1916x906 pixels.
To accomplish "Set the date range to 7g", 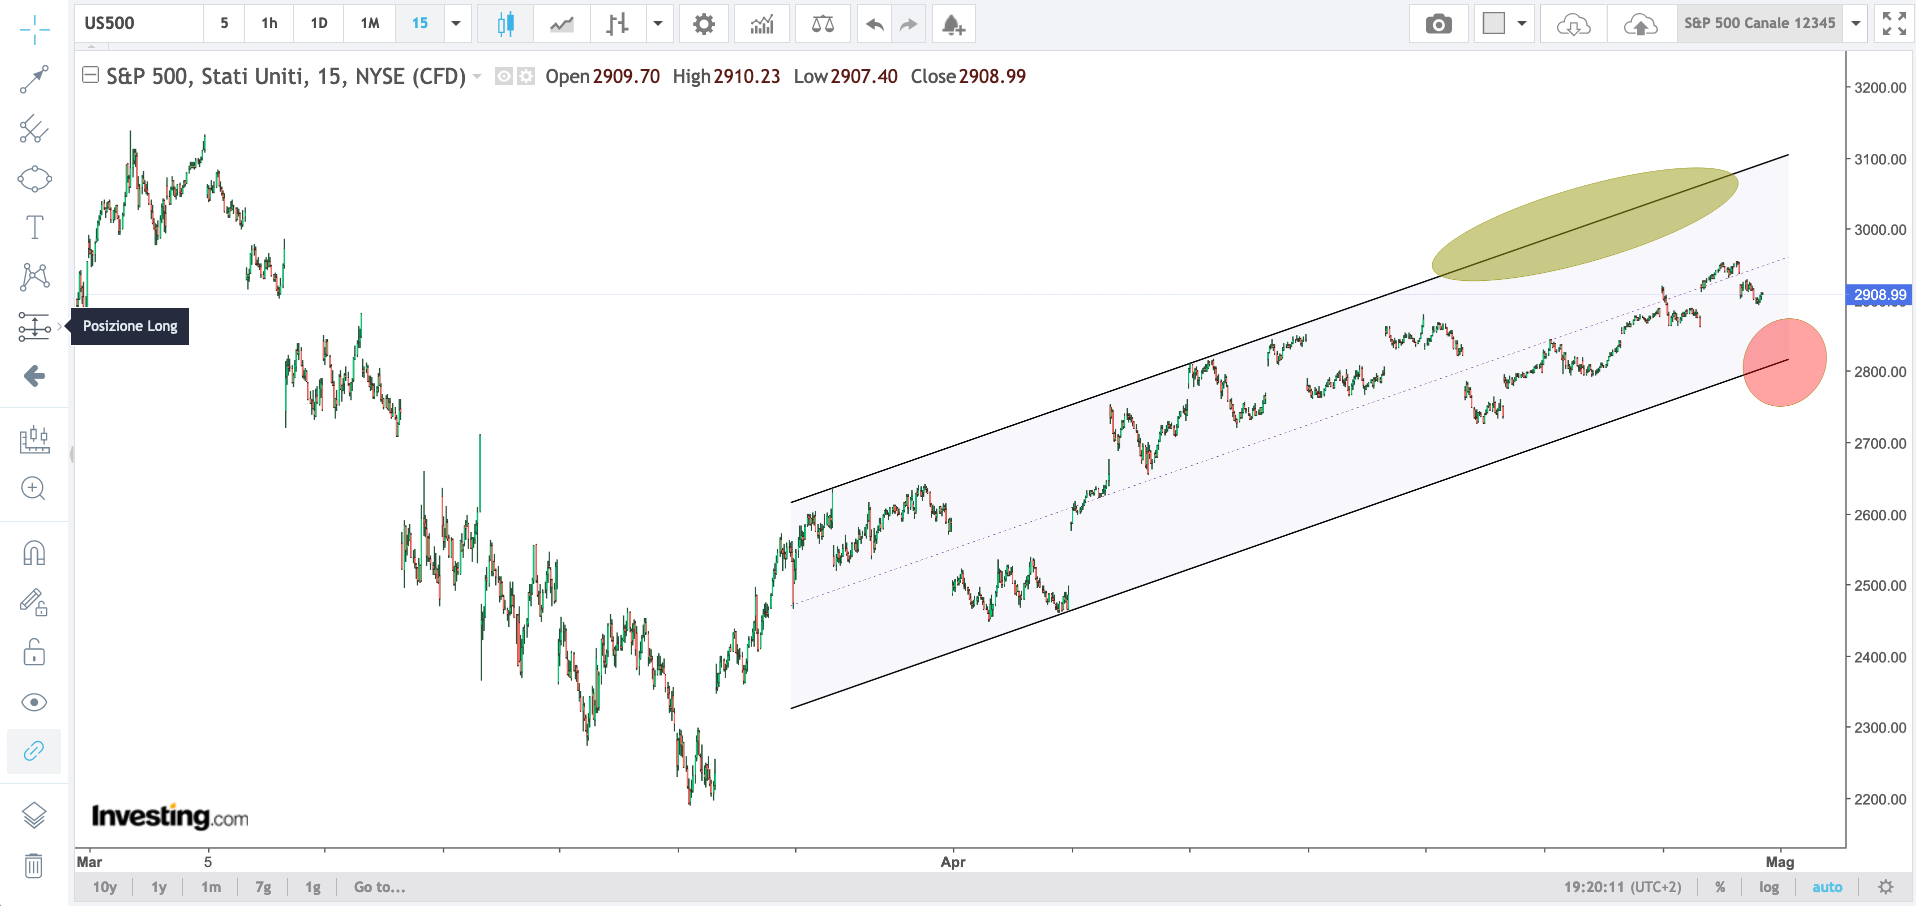I will tap(263, 887).
